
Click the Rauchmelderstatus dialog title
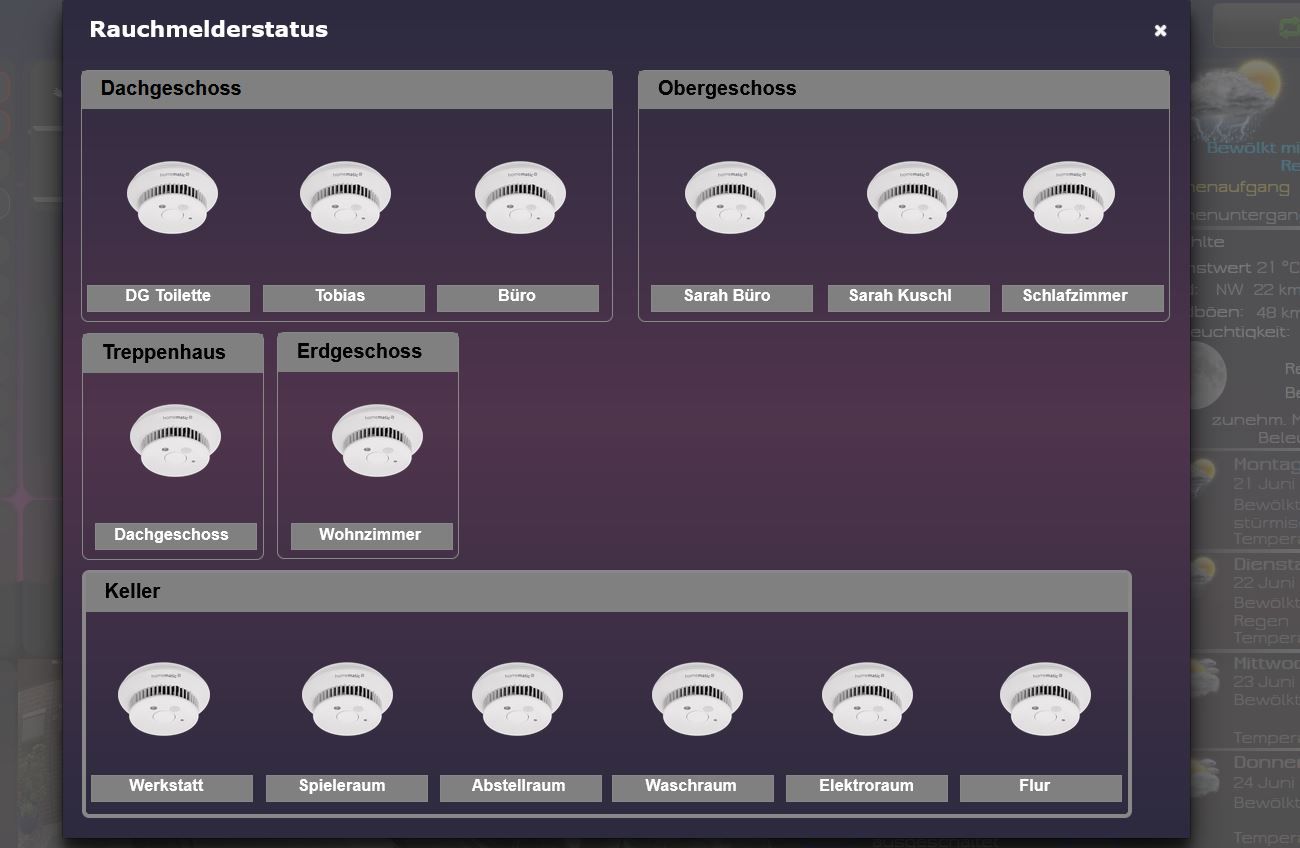pyautogui.click(x=209, y=29)
